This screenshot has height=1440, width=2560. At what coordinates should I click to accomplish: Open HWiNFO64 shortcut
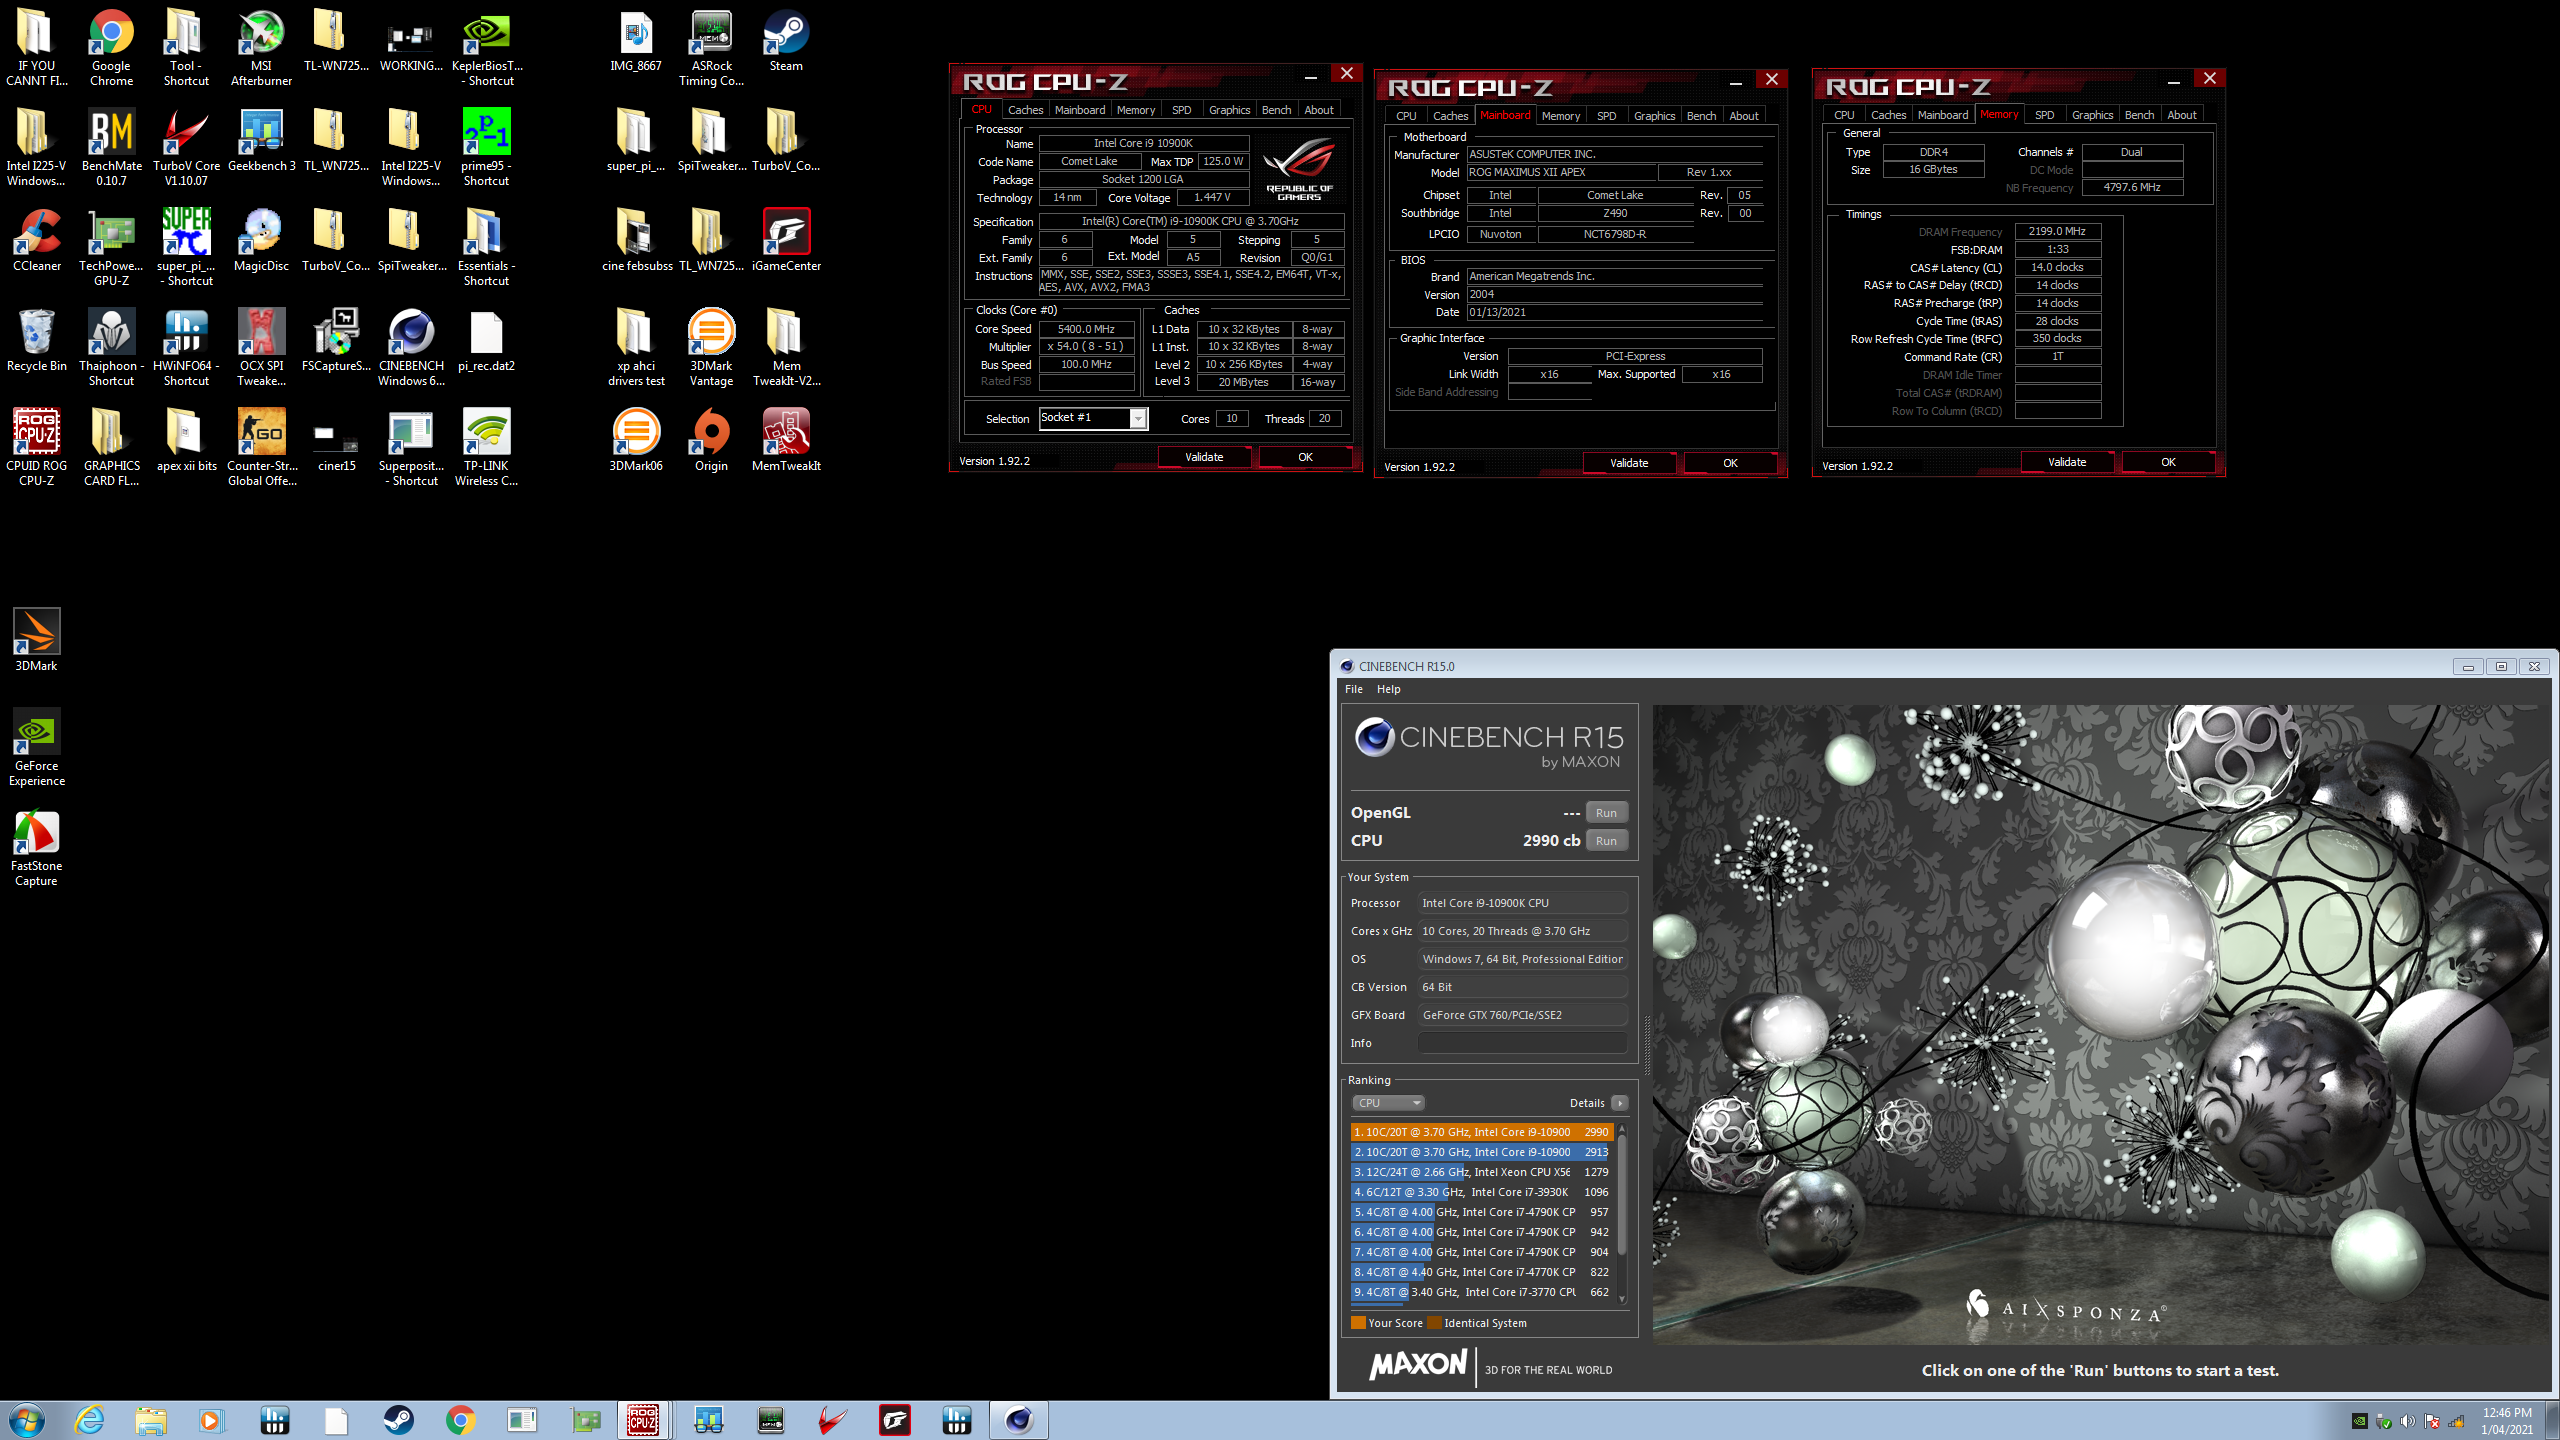186,347
